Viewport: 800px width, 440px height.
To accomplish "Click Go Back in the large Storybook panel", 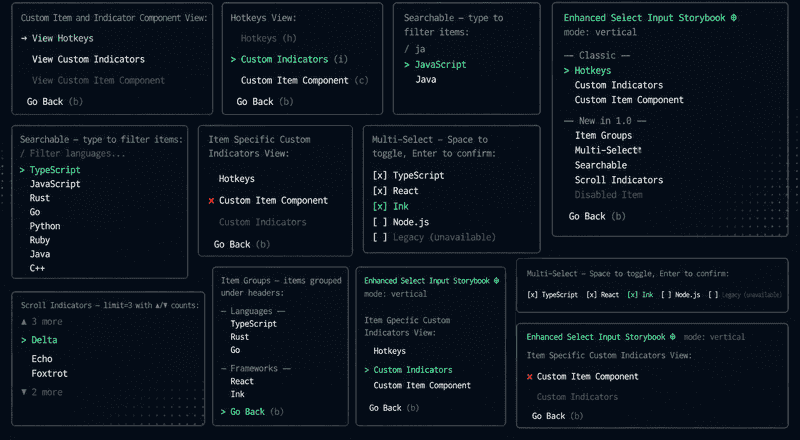I will [597, 216].
